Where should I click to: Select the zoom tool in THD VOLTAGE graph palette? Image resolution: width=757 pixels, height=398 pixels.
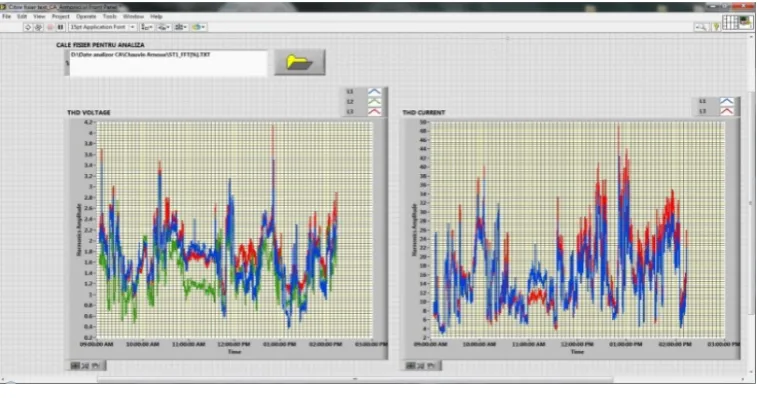click(x=85, y=366)
